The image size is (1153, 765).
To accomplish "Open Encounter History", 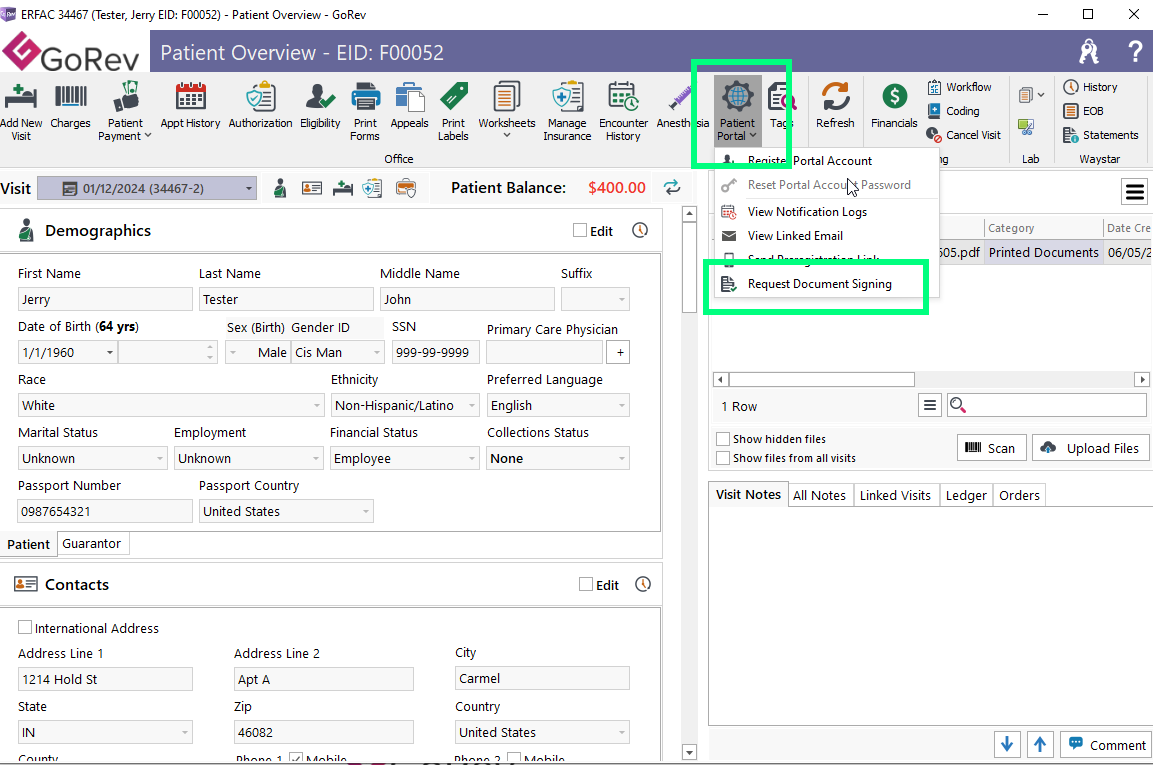I will pyautogui.click(x=624, y=112).
